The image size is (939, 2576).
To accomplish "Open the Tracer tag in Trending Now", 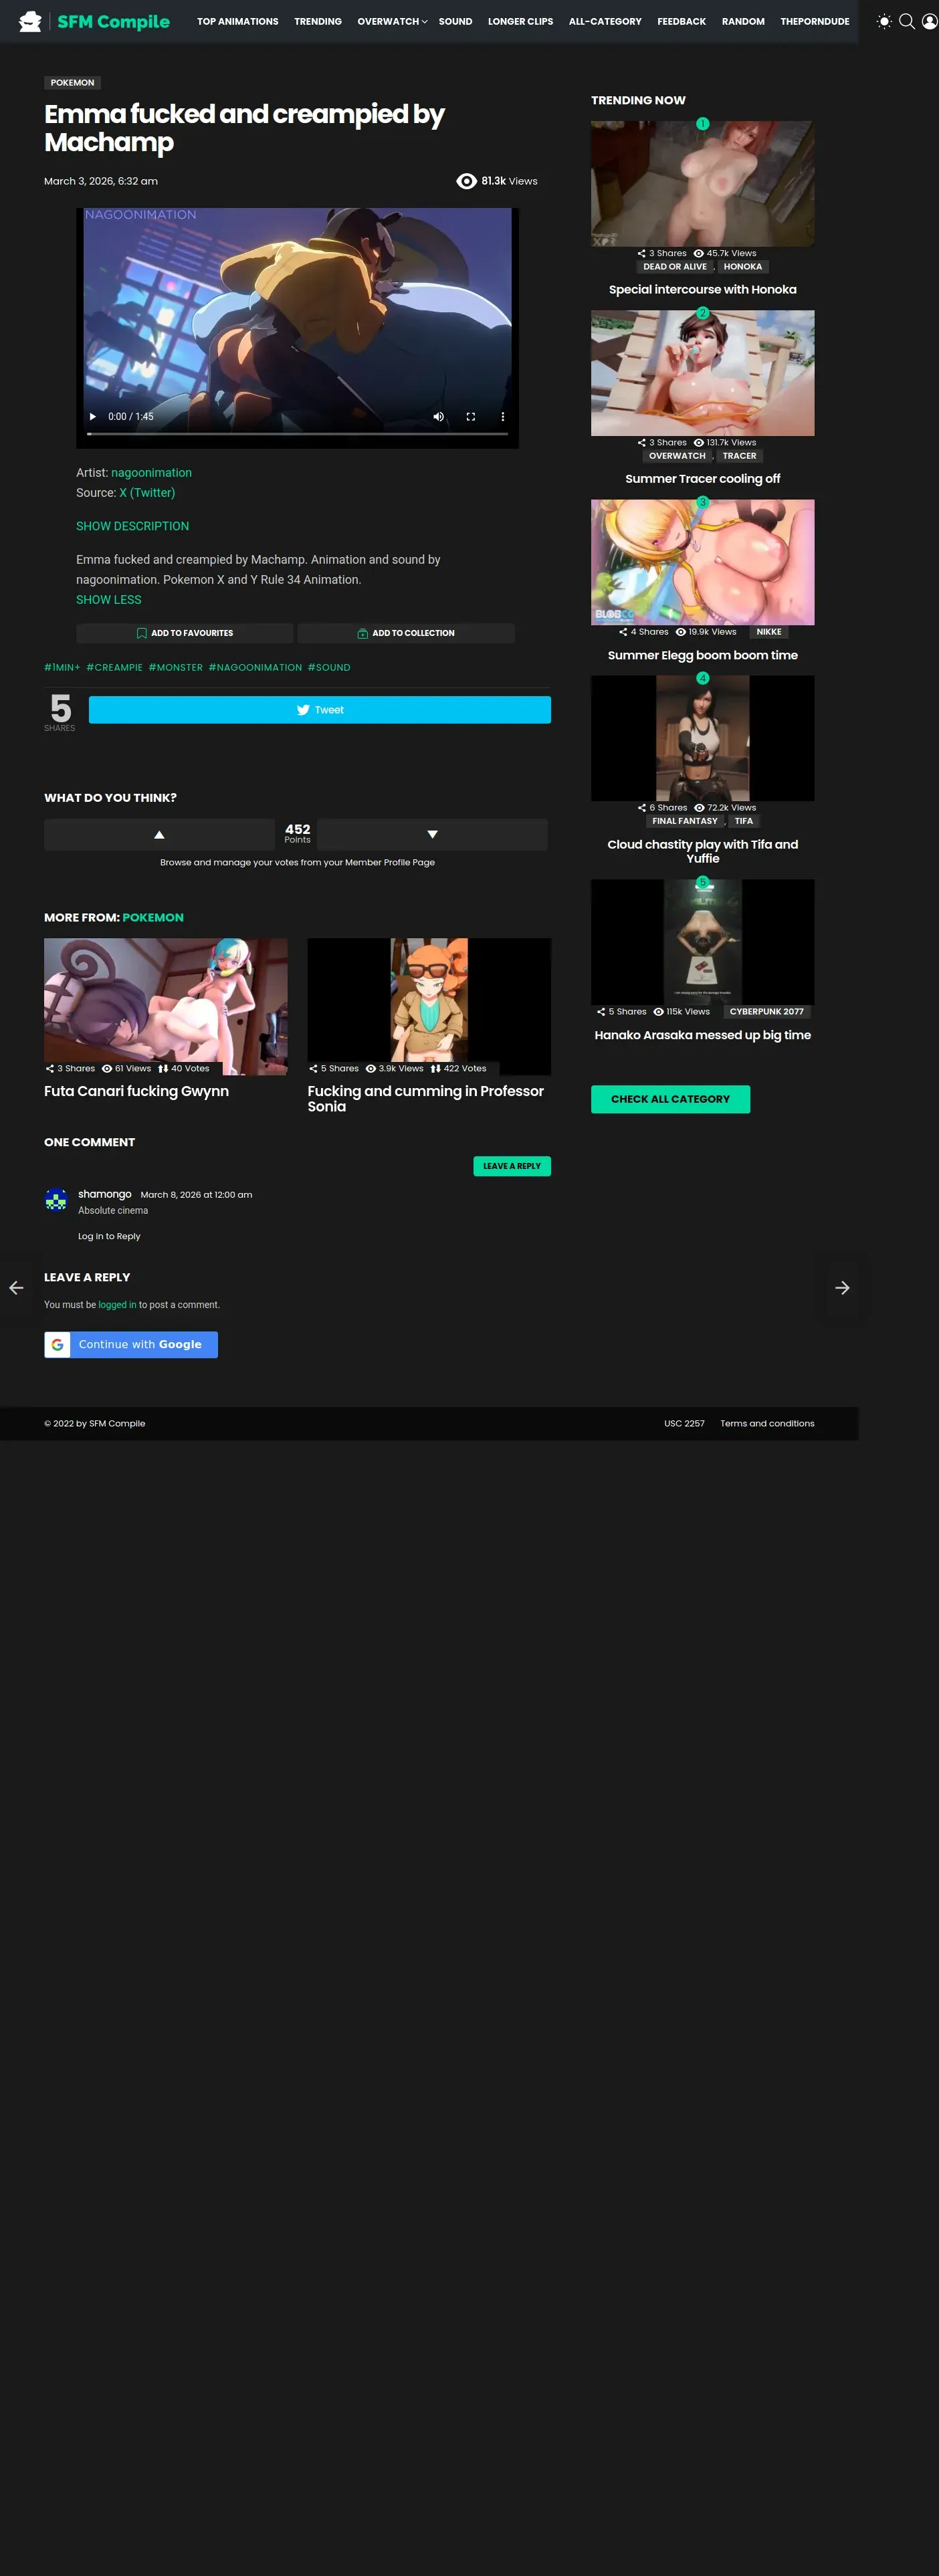I will coord(739,456).
